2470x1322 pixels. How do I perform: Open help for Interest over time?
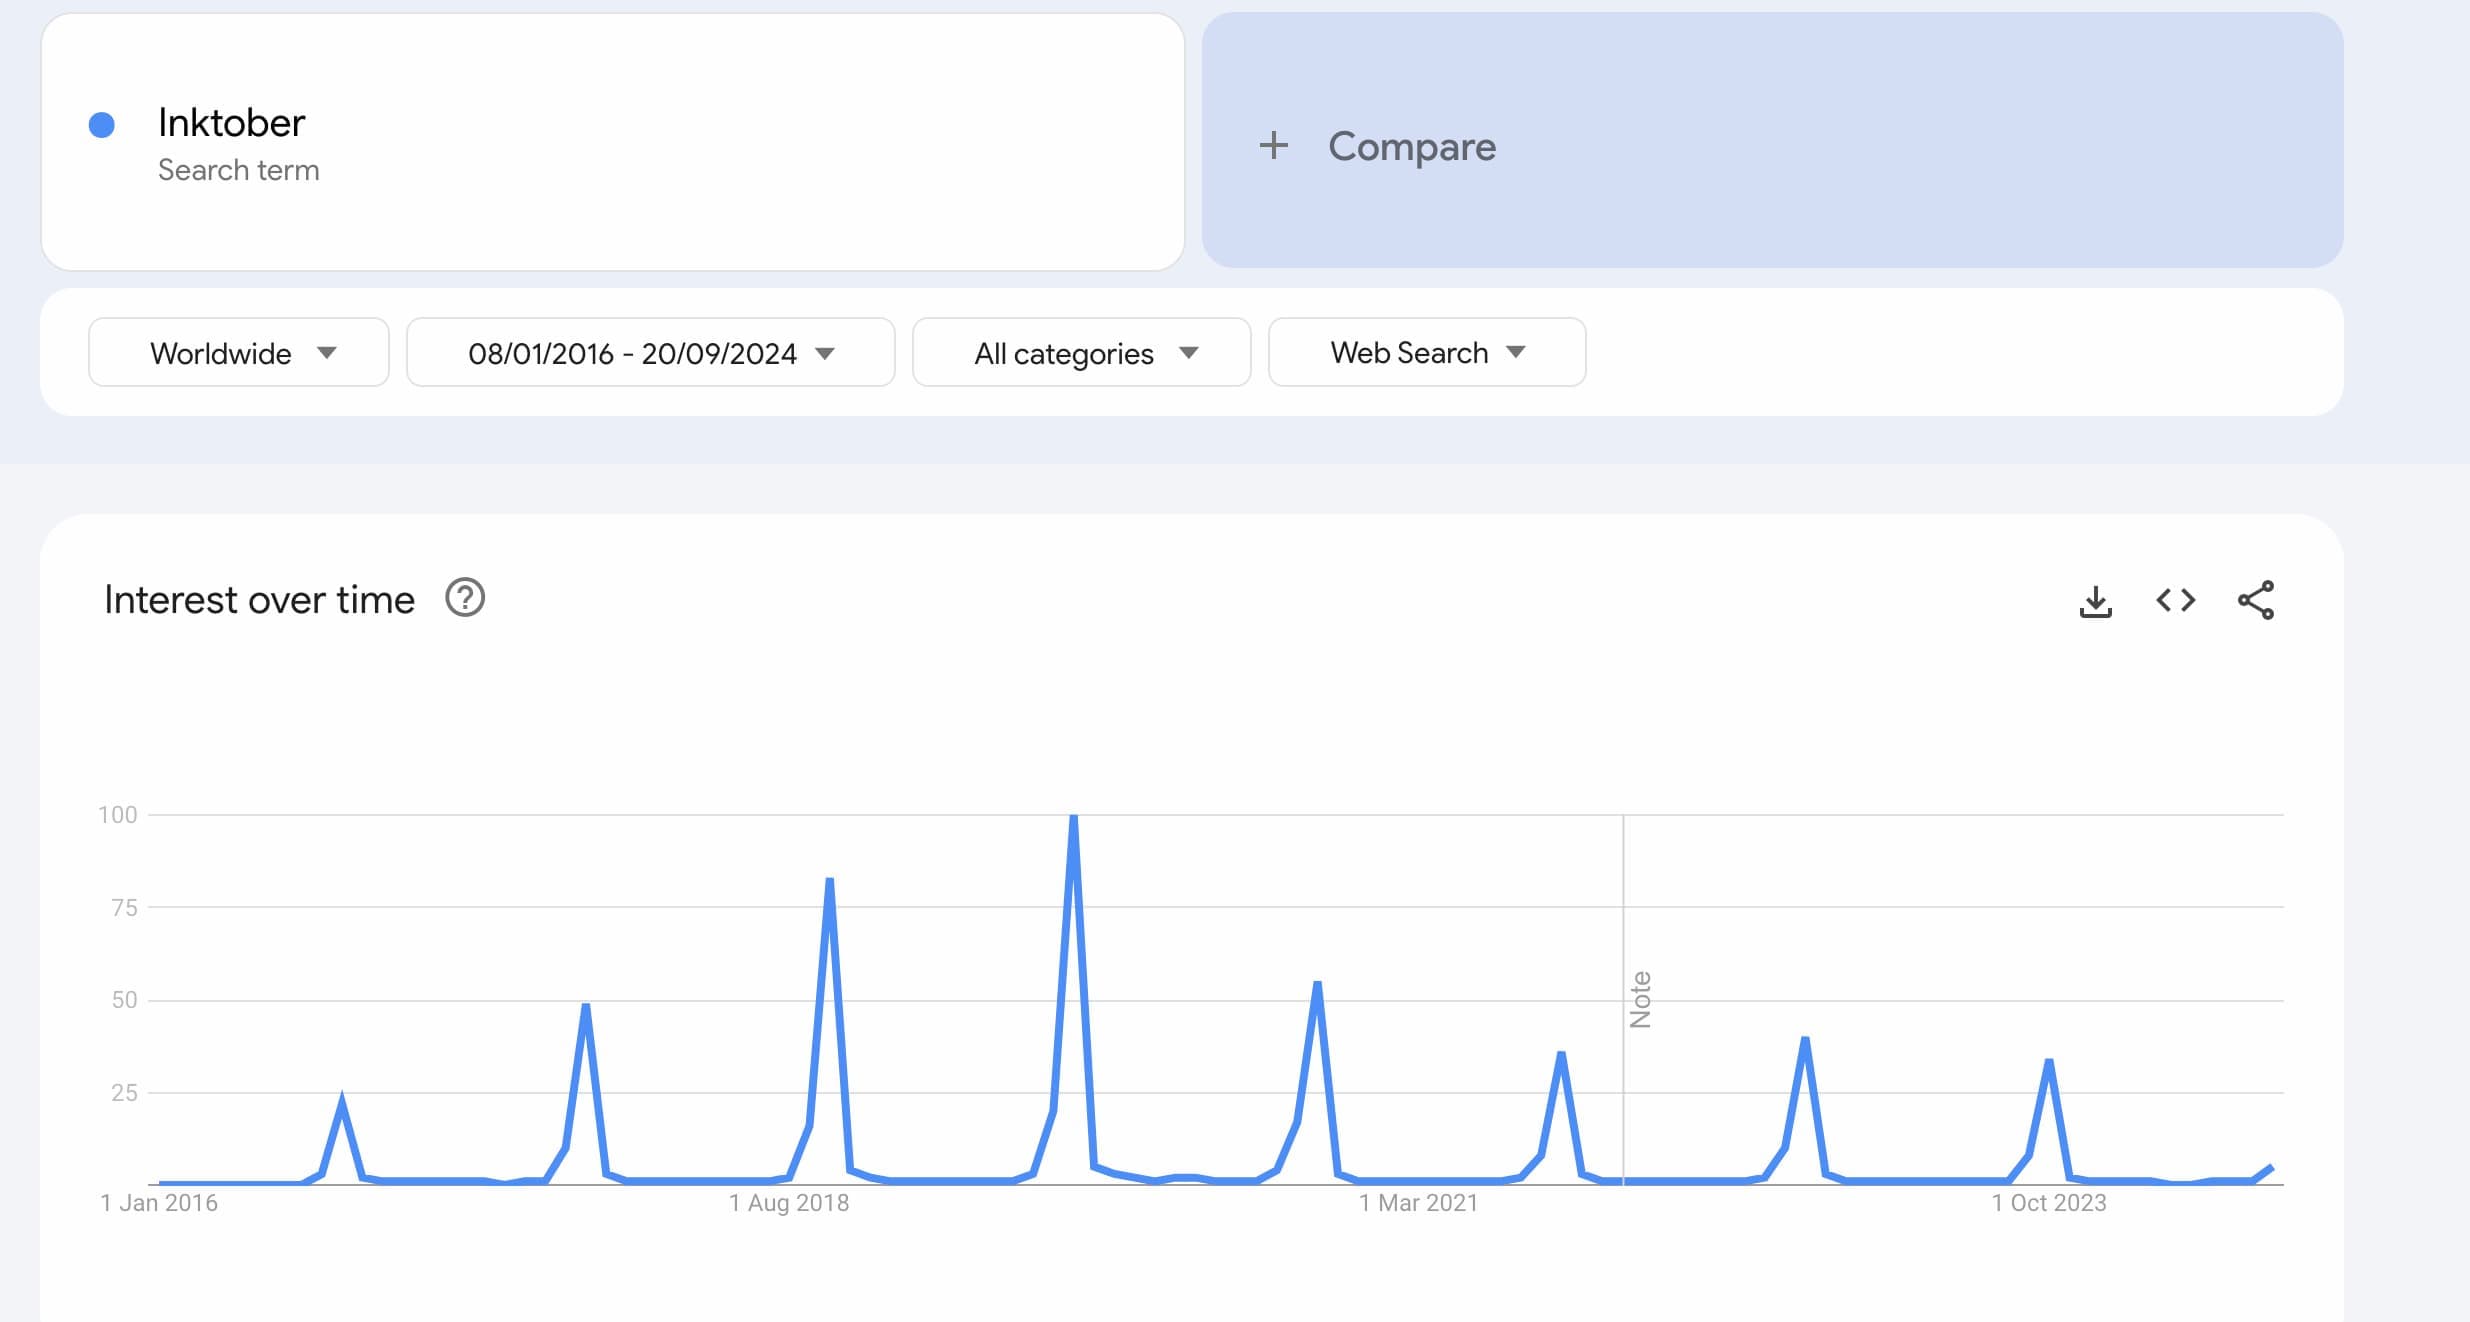click(465, 598)
